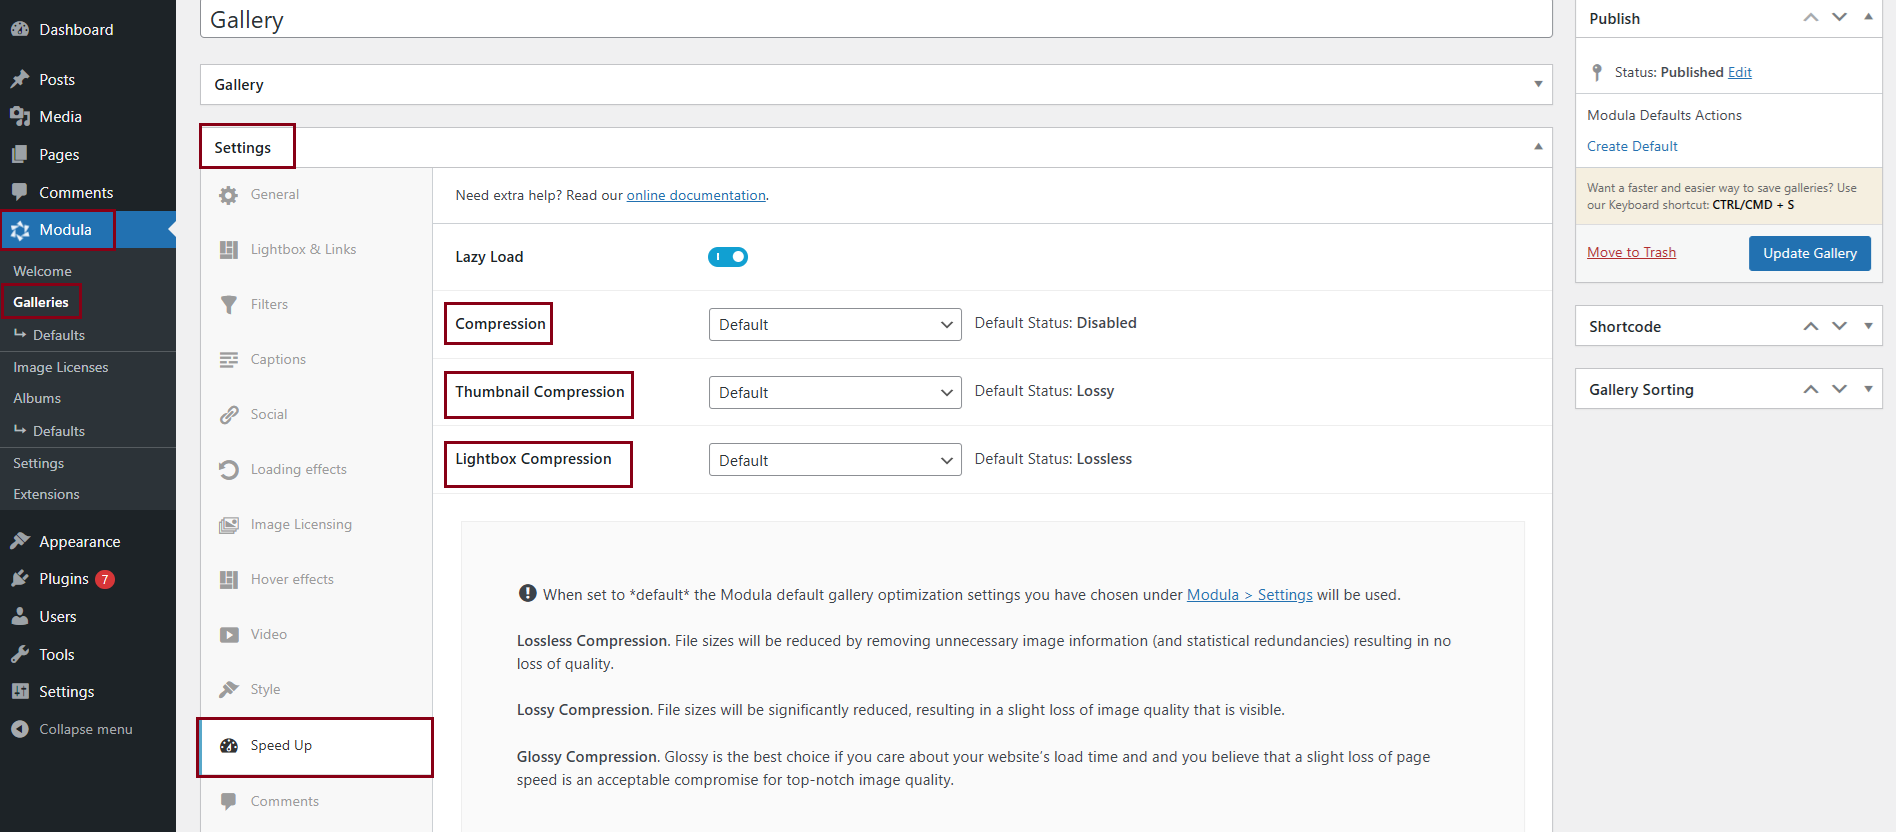Open the Lightbox Compression dropdown
1896x832 pixels.
point(834,461)
